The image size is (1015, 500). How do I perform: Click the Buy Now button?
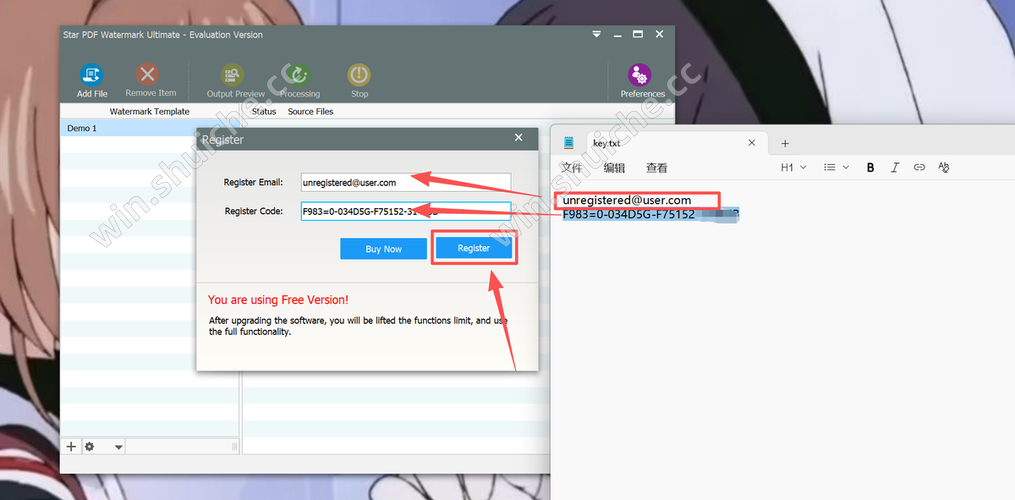click(383, 249)
